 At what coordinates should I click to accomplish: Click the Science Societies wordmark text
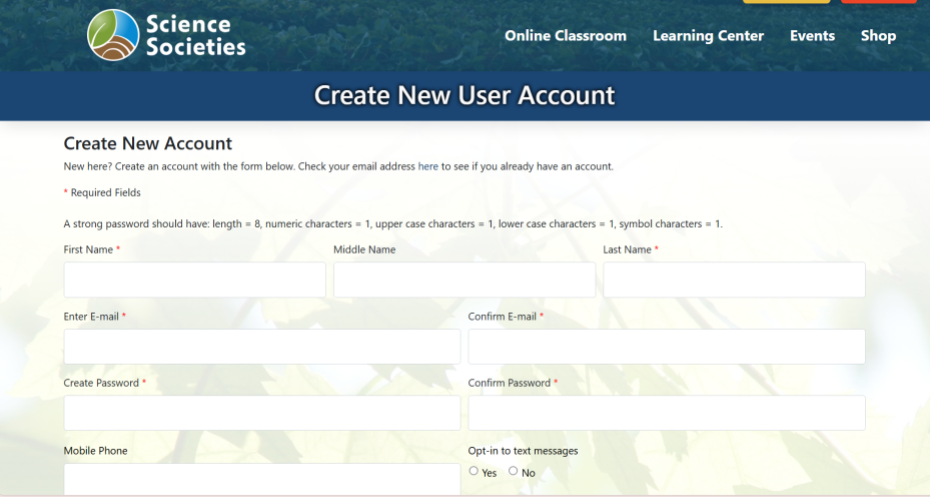(196, 36)
